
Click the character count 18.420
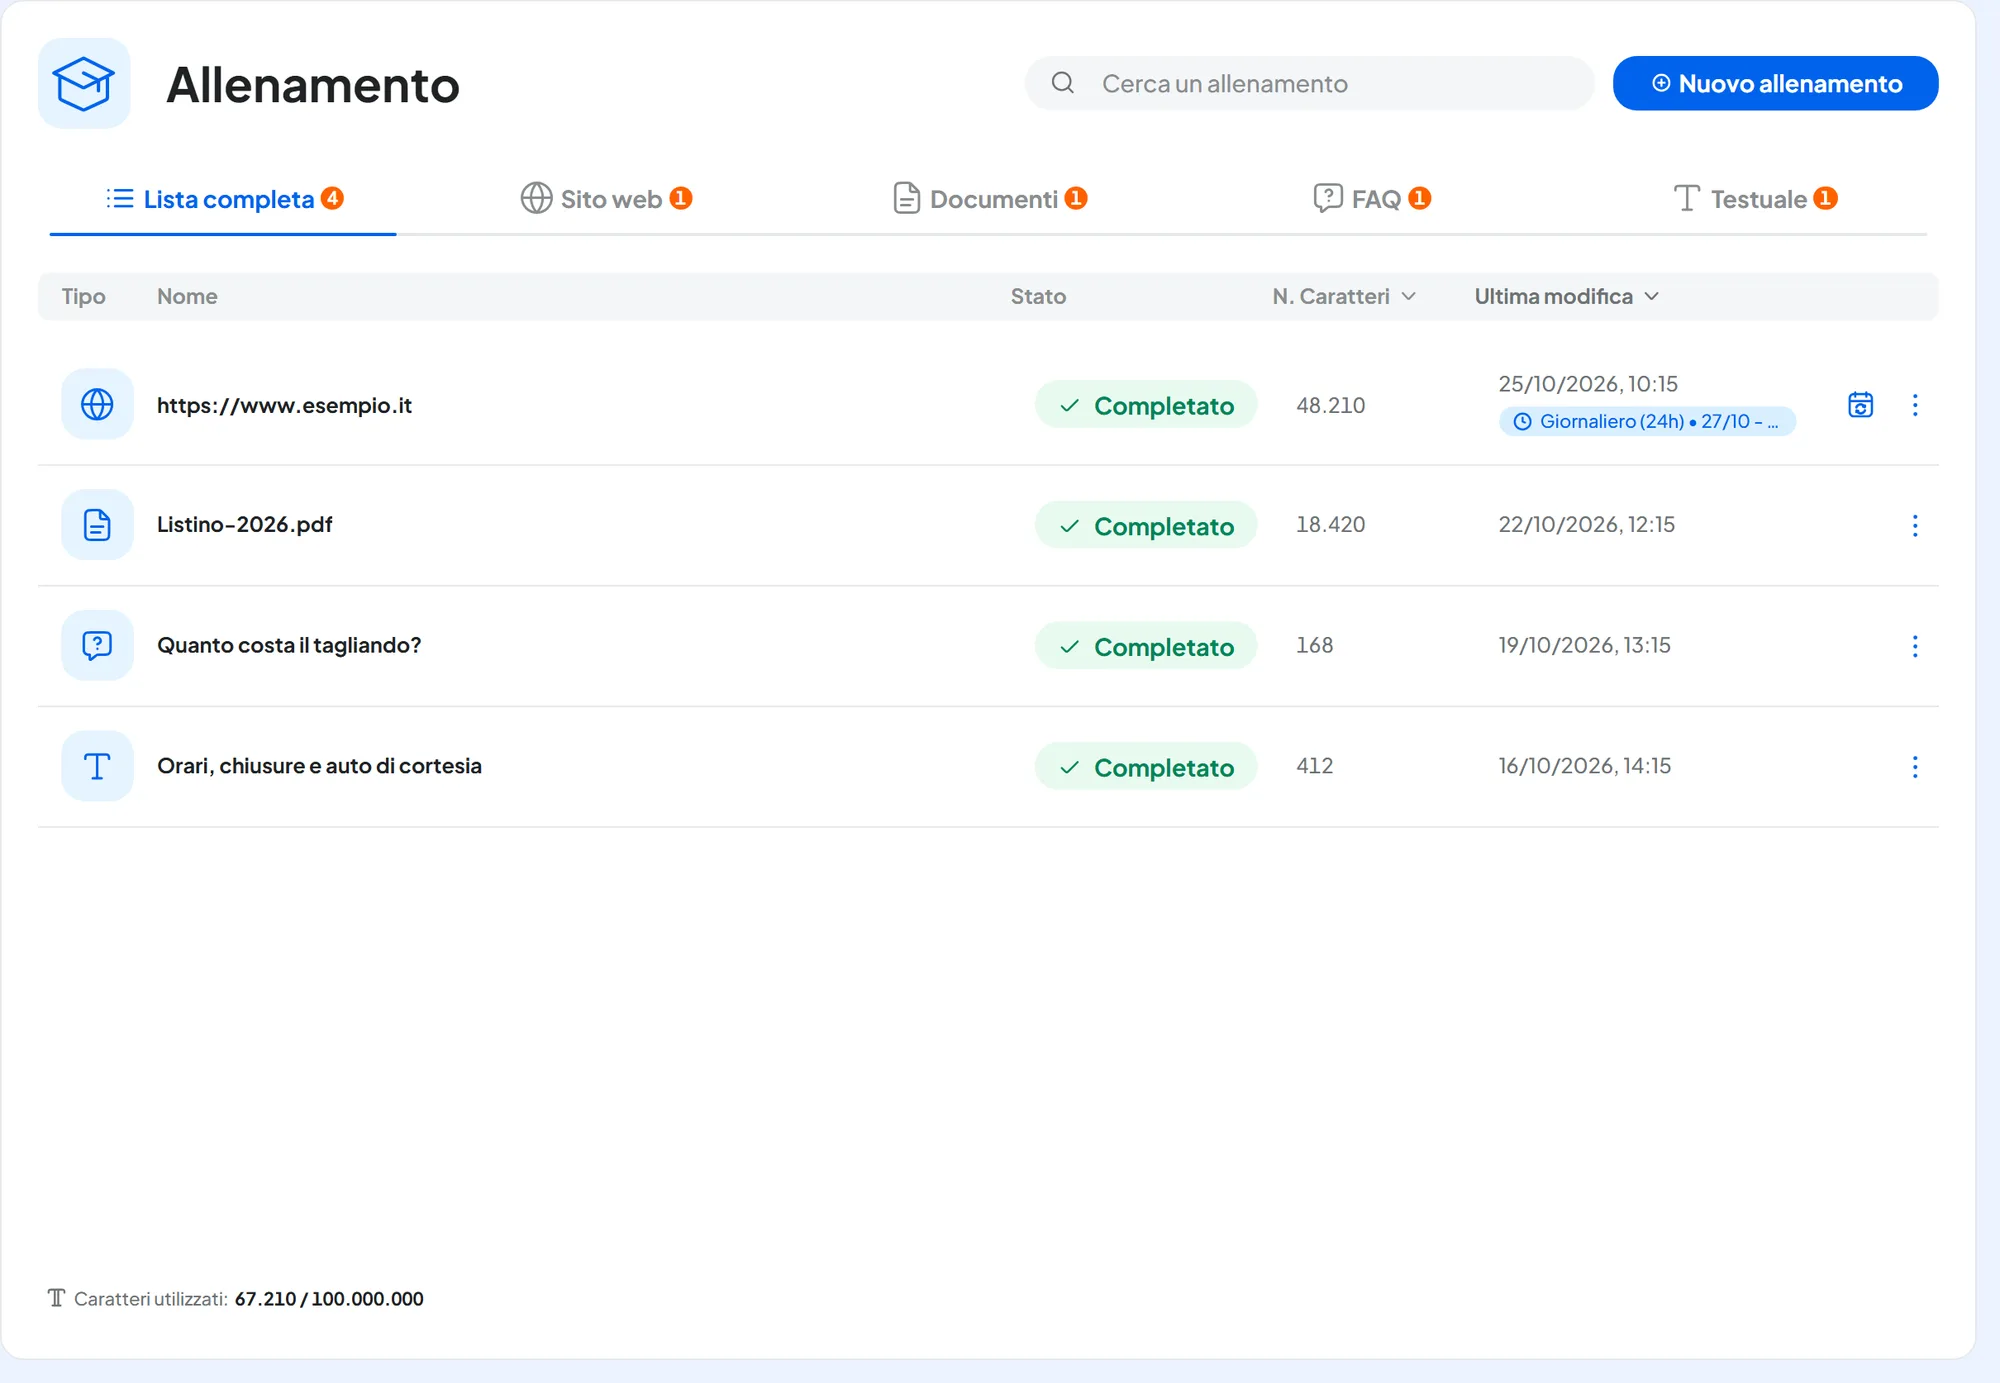1330,525
